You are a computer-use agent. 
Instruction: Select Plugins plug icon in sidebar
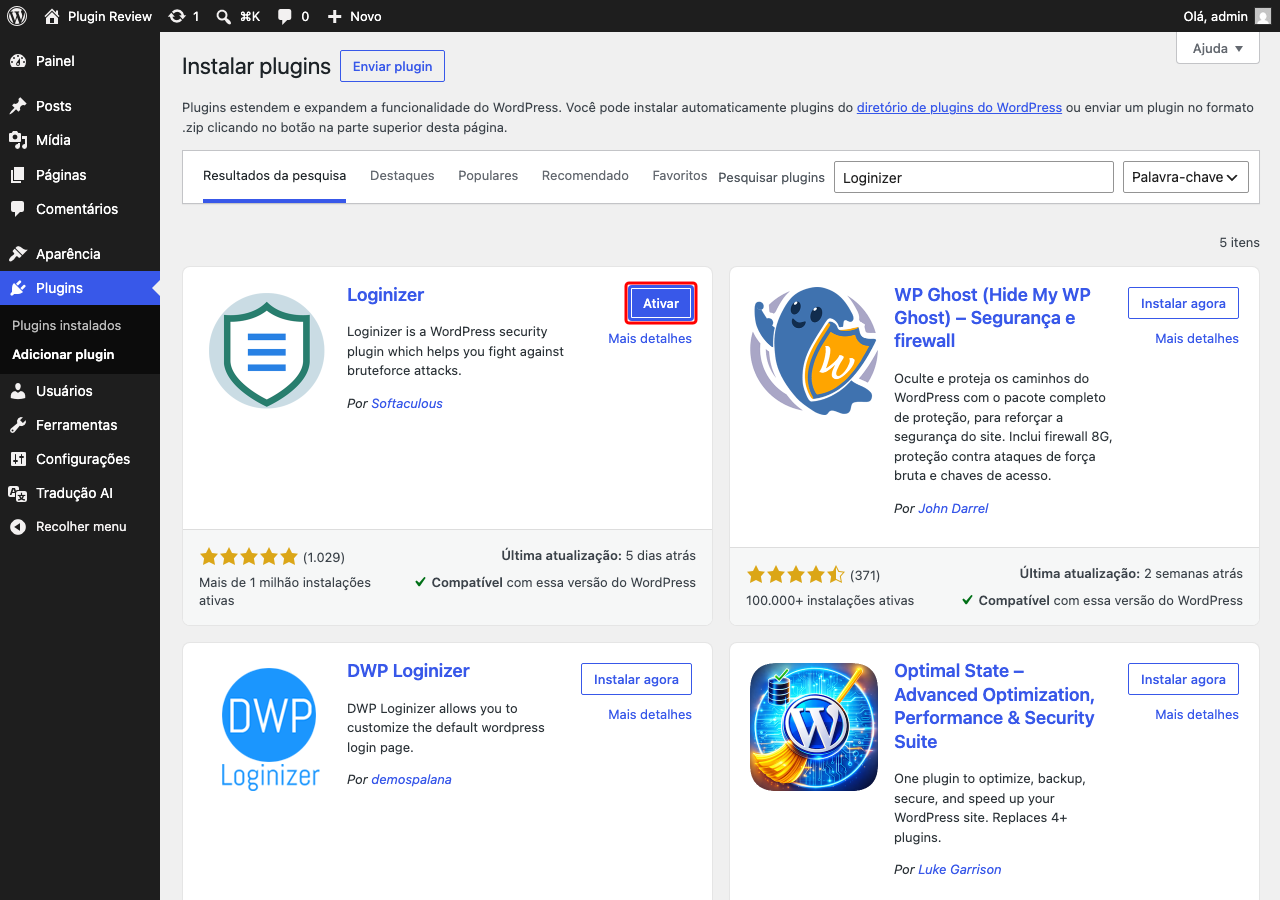click(18, 288)
